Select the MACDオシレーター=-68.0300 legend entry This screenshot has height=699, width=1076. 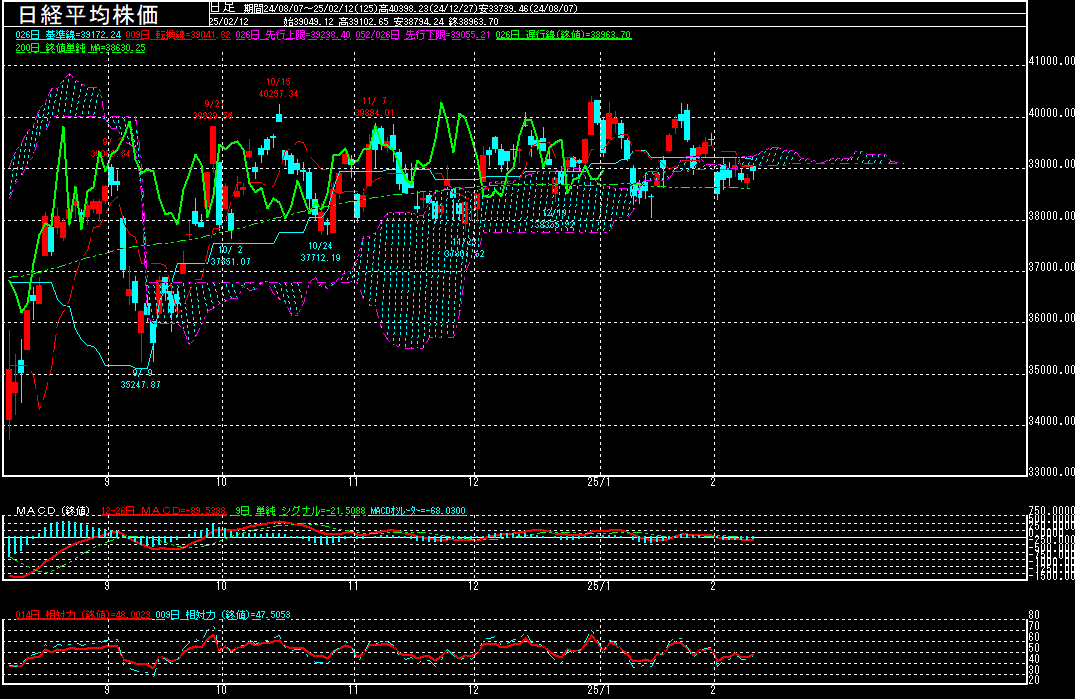418,511
